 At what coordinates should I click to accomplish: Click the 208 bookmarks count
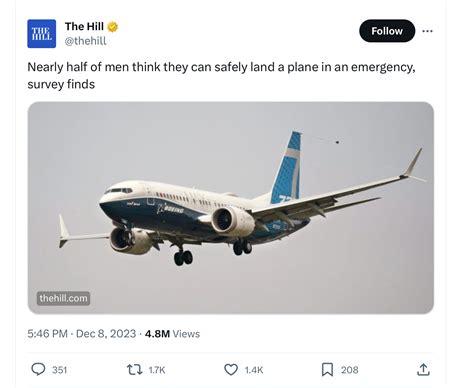click(350, 370)
